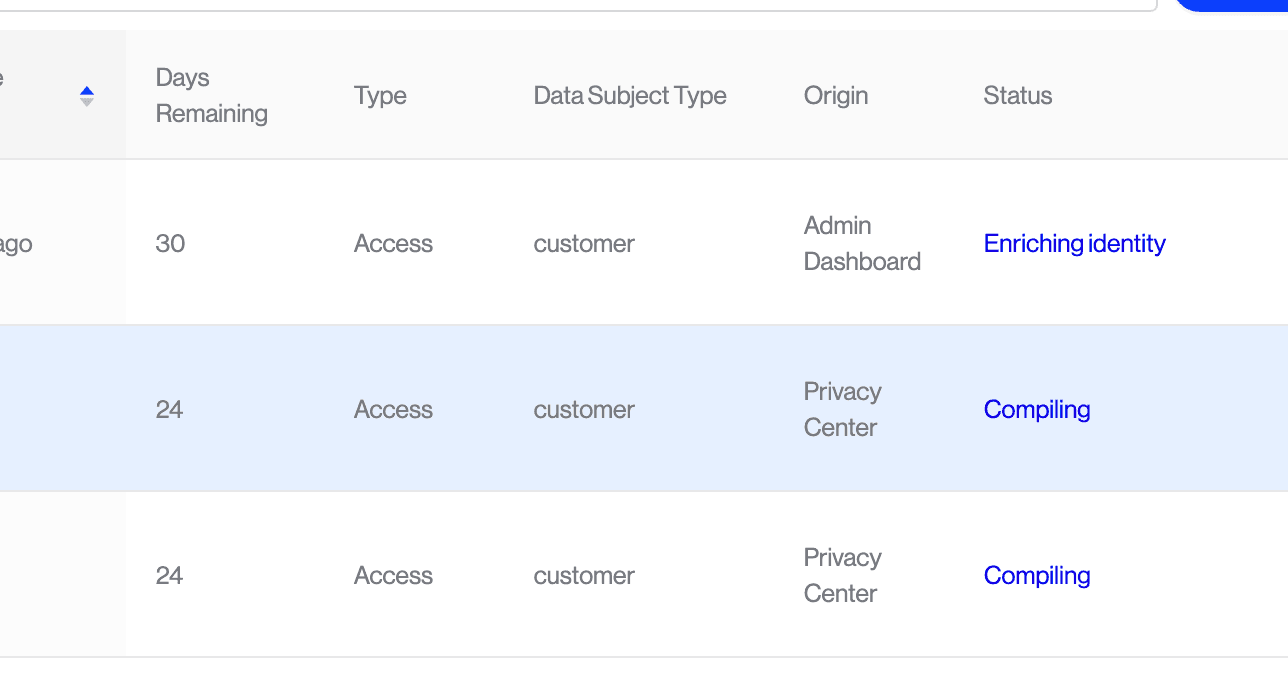The height and width of the screenshot is (700, 1288).
Task: Click the Admin Dashboard origin cell
Action: click(x=861, y=244)
